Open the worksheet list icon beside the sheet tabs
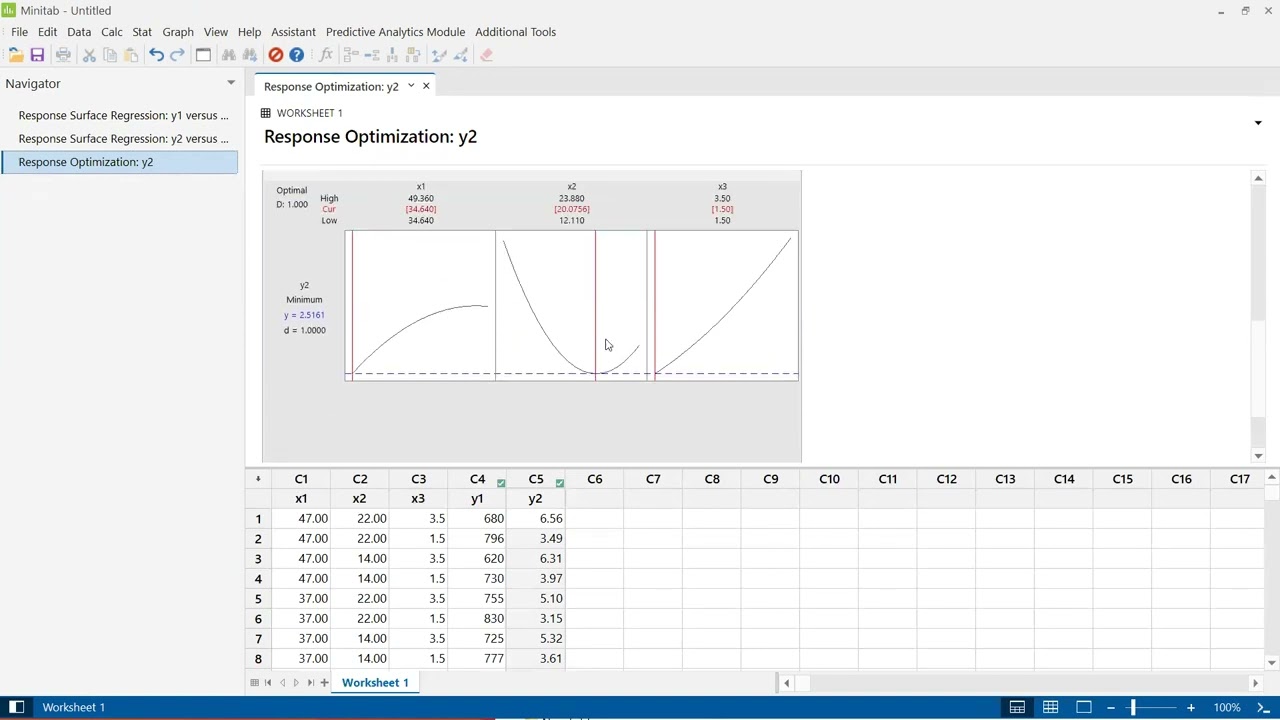This screenshot has width=1280, height=720. 254,682
